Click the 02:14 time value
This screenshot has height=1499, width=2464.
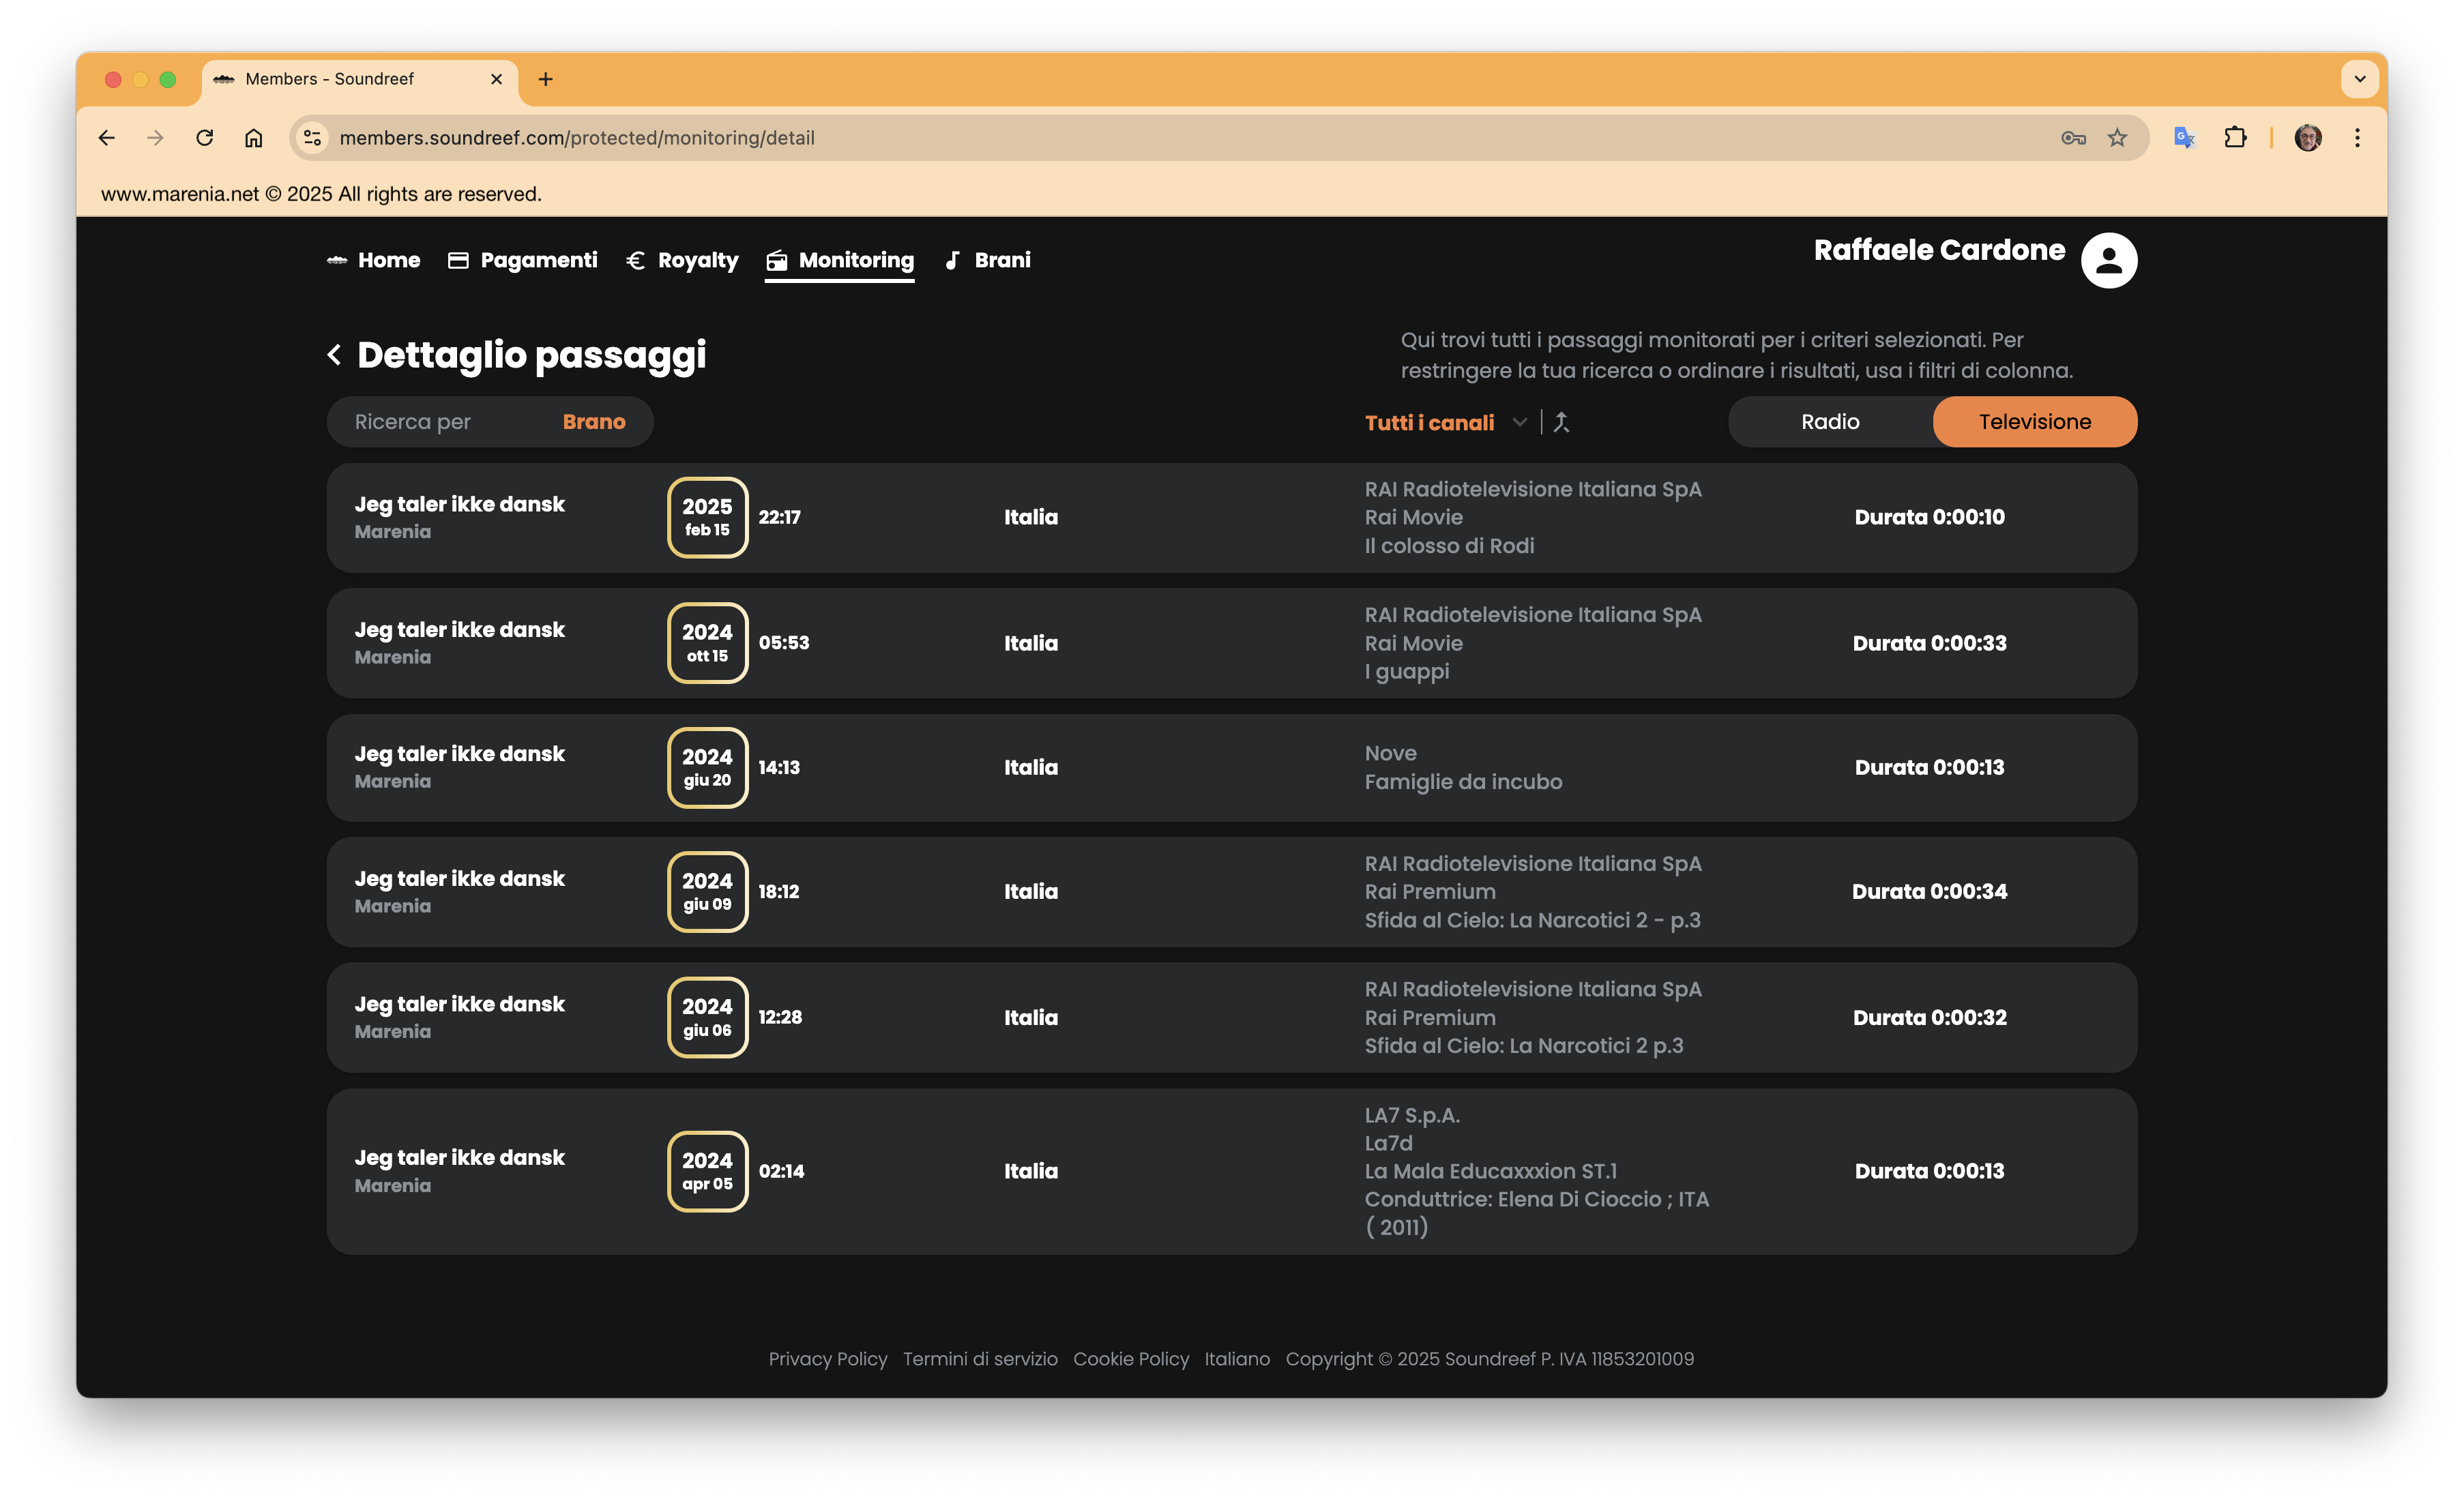pyautogui.click(x=781, y=1171)
